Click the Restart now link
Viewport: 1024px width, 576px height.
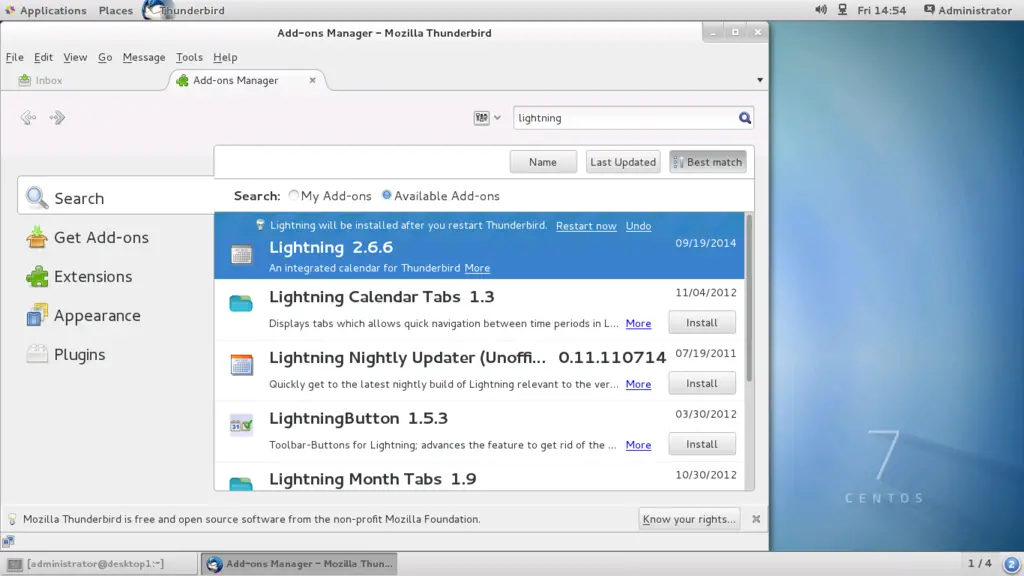(586, 226)
